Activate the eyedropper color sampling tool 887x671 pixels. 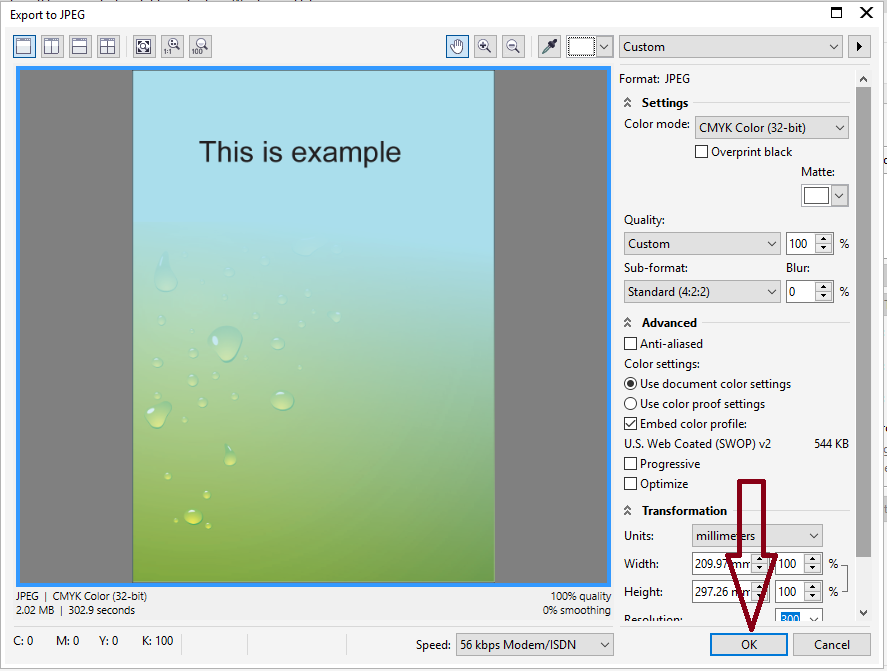548,46
